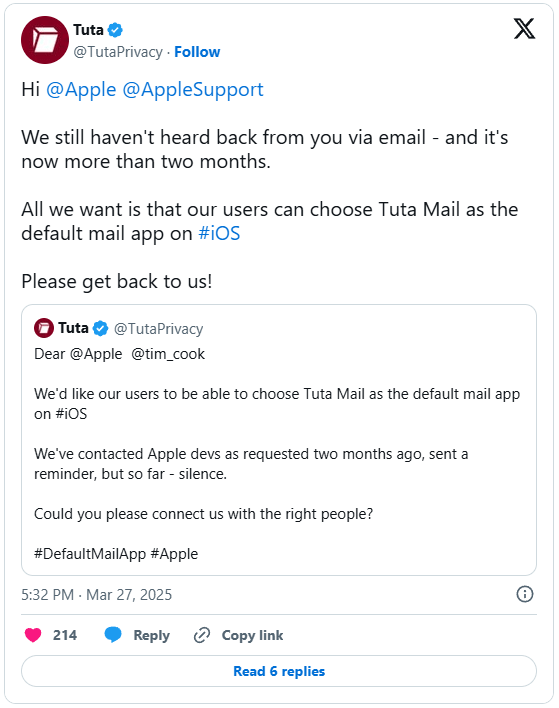Open the @TutaPrivacy handle under the name
Viewport: 559px width, 708px height.
tap(118, 52)
